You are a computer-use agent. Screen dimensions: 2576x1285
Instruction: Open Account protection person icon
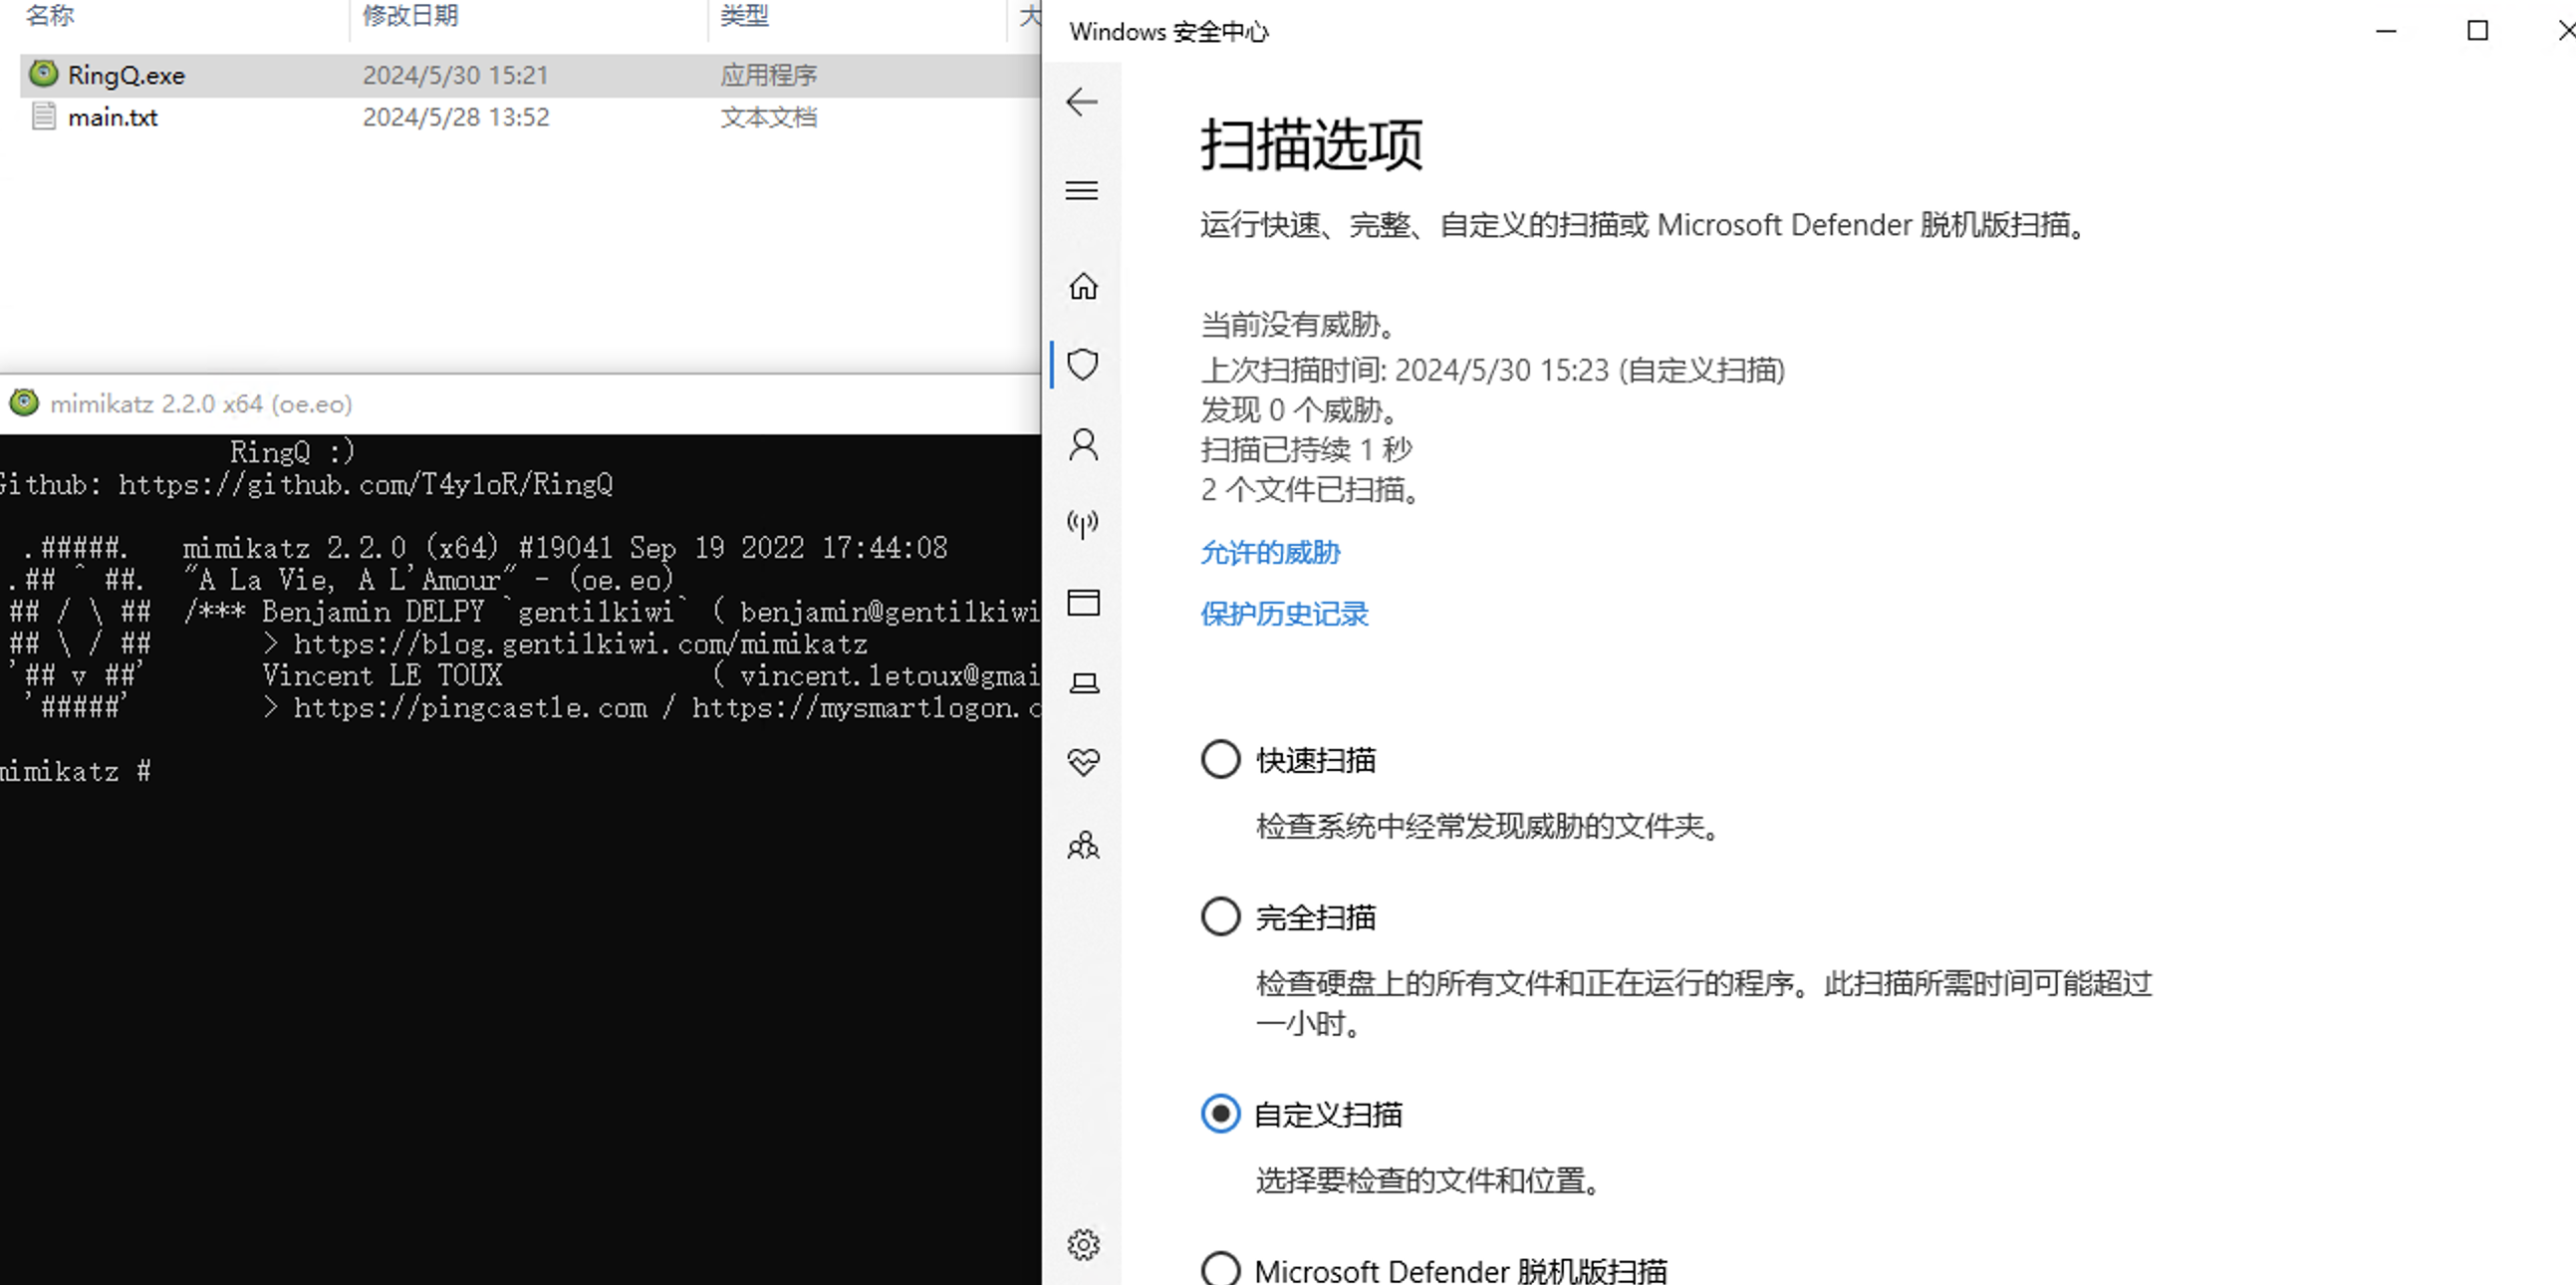point(1083,444)
